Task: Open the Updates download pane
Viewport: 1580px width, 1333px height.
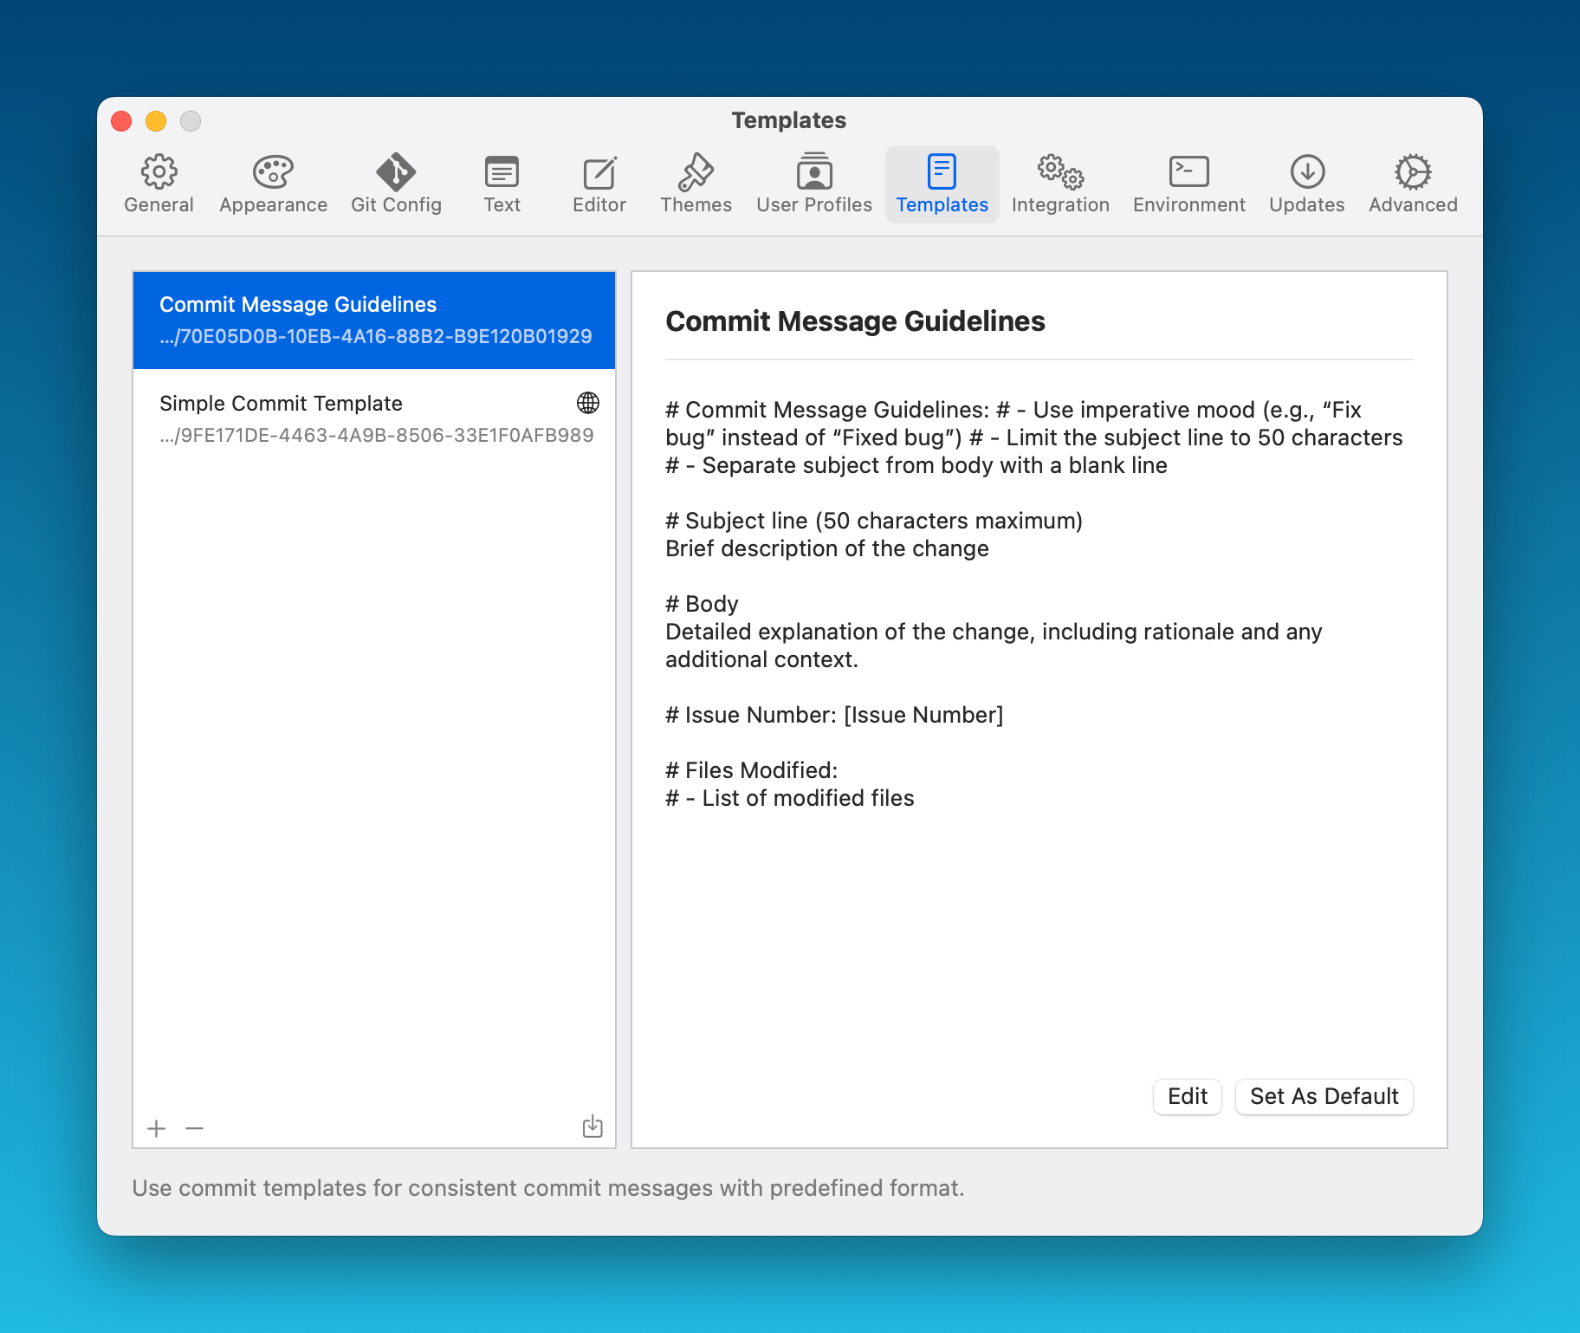Action: (1307, 184)
